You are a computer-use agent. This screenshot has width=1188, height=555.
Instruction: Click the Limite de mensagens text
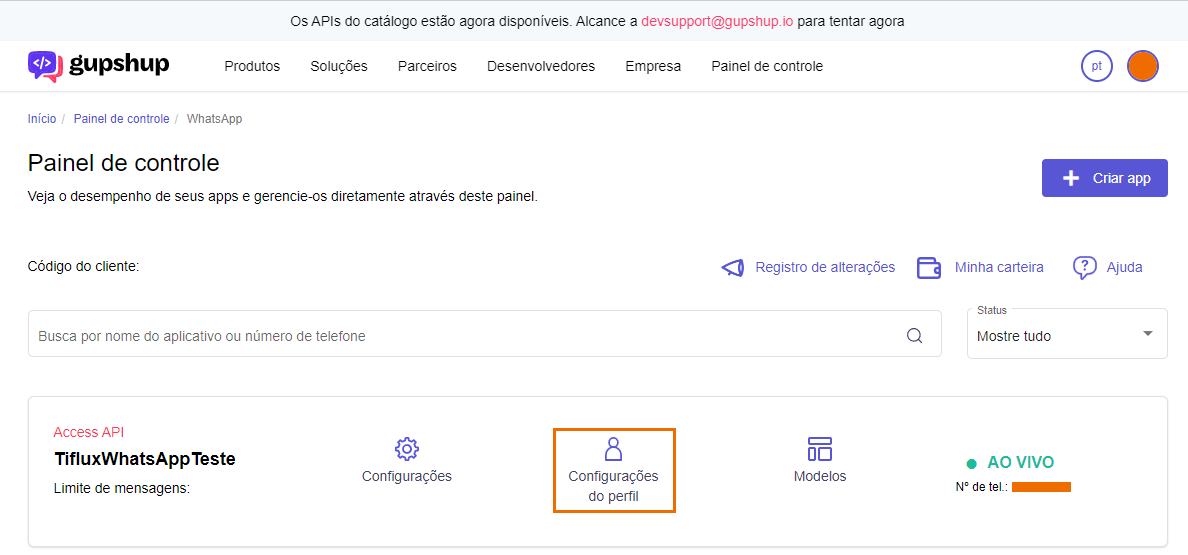(122, 488)
